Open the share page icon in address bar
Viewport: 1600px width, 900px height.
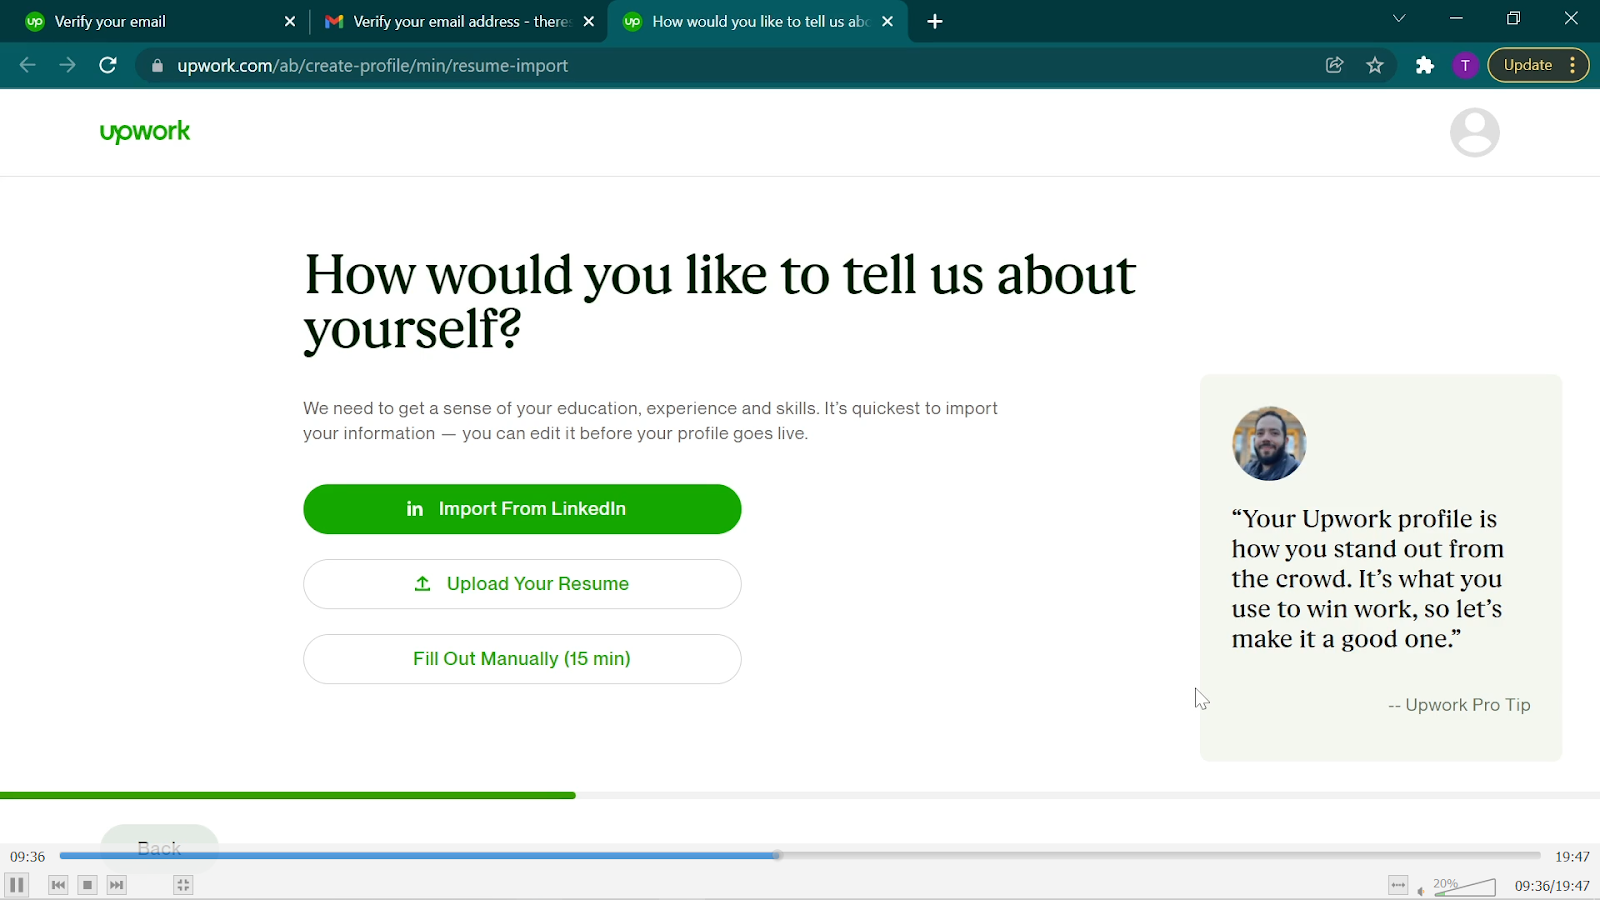click(x=1334, y=65)
